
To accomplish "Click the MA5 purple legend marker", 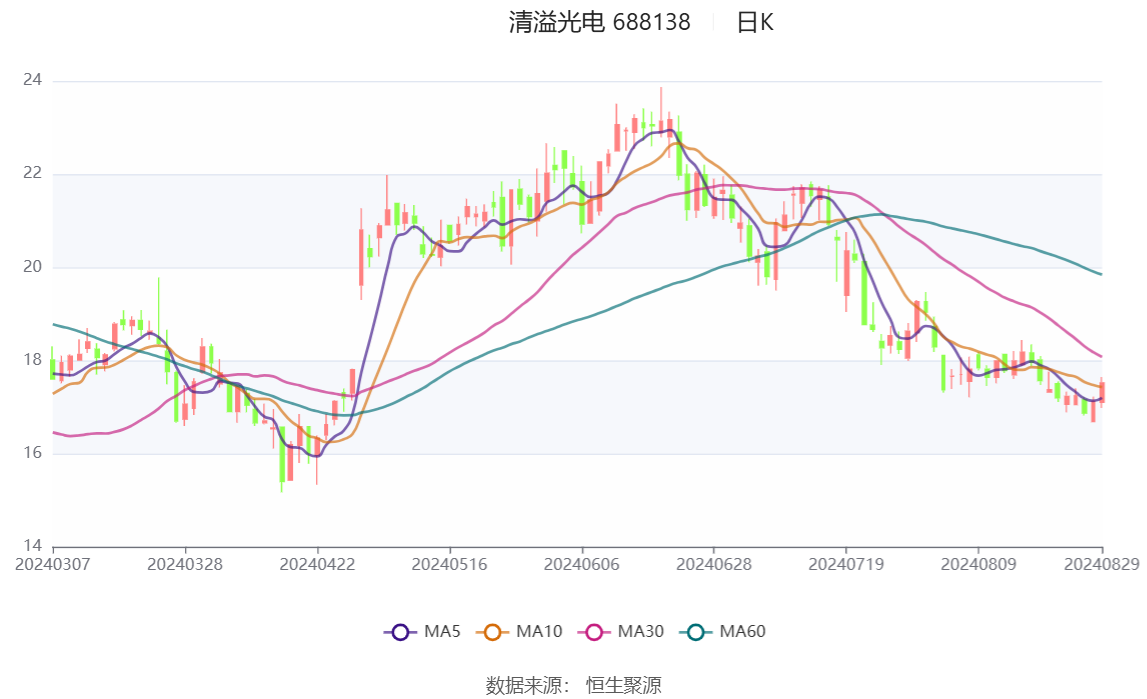I will [x=400, y=632].
